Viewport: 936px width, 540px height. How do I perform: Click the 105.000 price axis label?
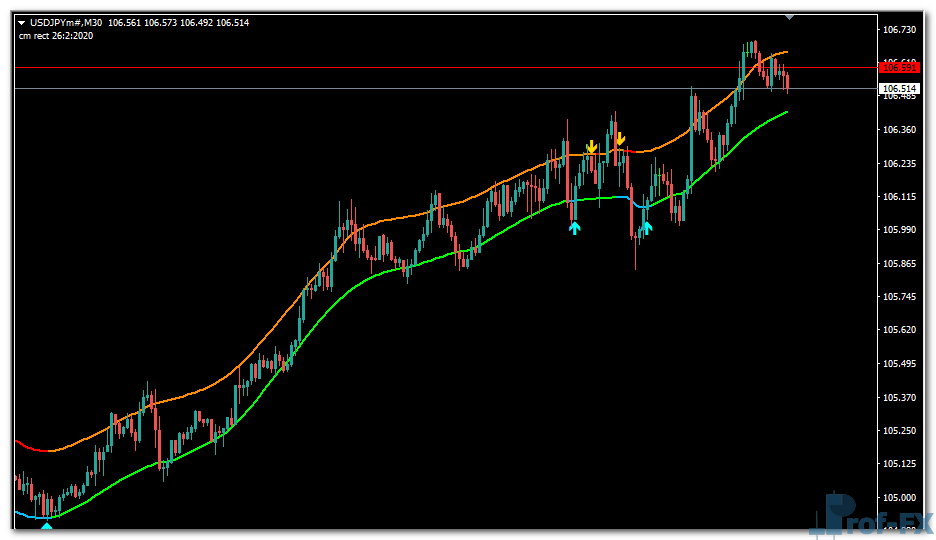[x=900, y=498]
